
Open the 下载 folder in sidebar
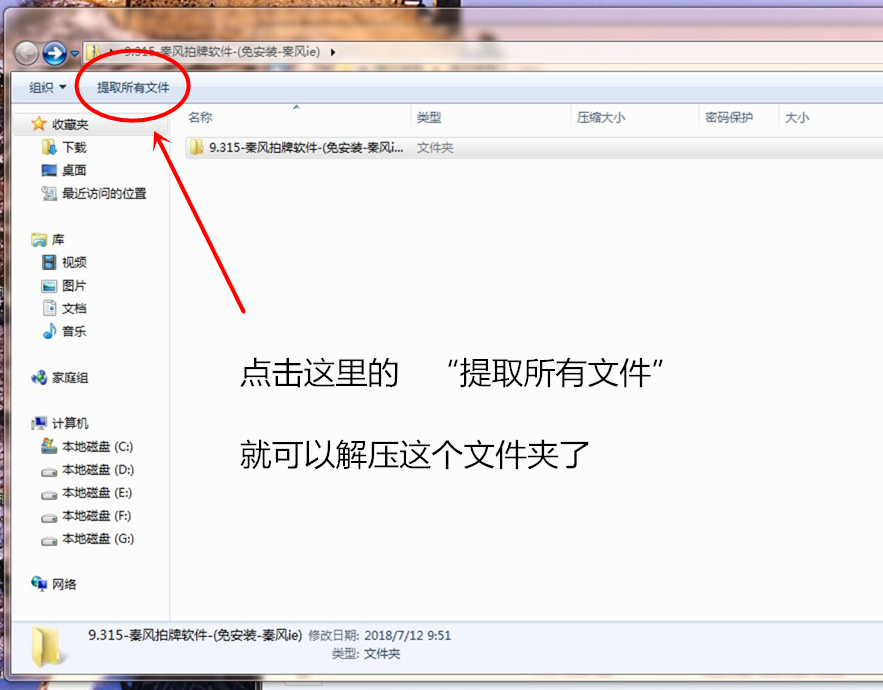coord(73,147)
